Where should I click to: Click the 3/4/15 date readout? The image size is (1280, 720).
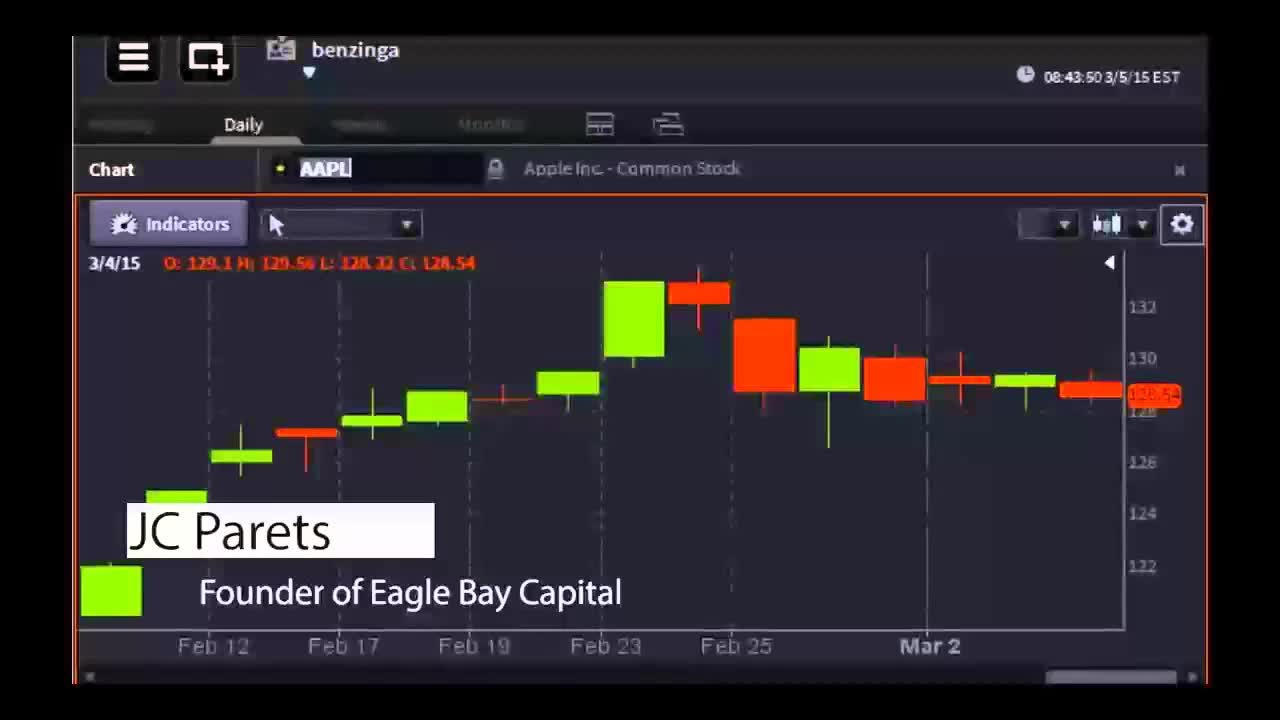tap(114, 263)
